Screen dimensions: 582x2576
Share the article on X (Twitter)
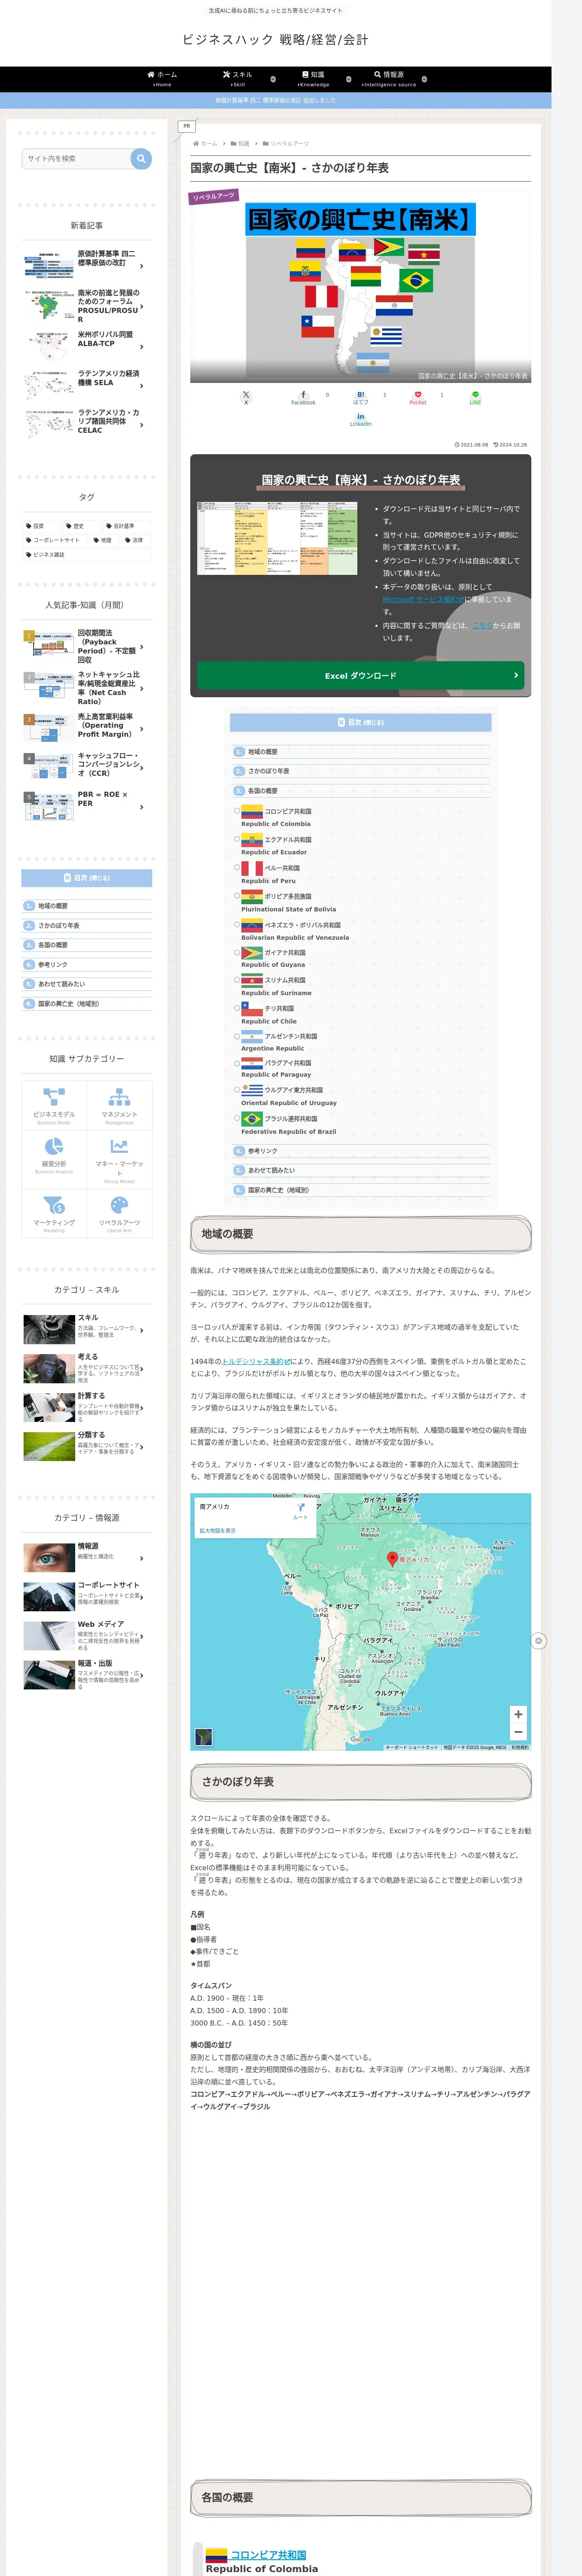pos(246,397)
